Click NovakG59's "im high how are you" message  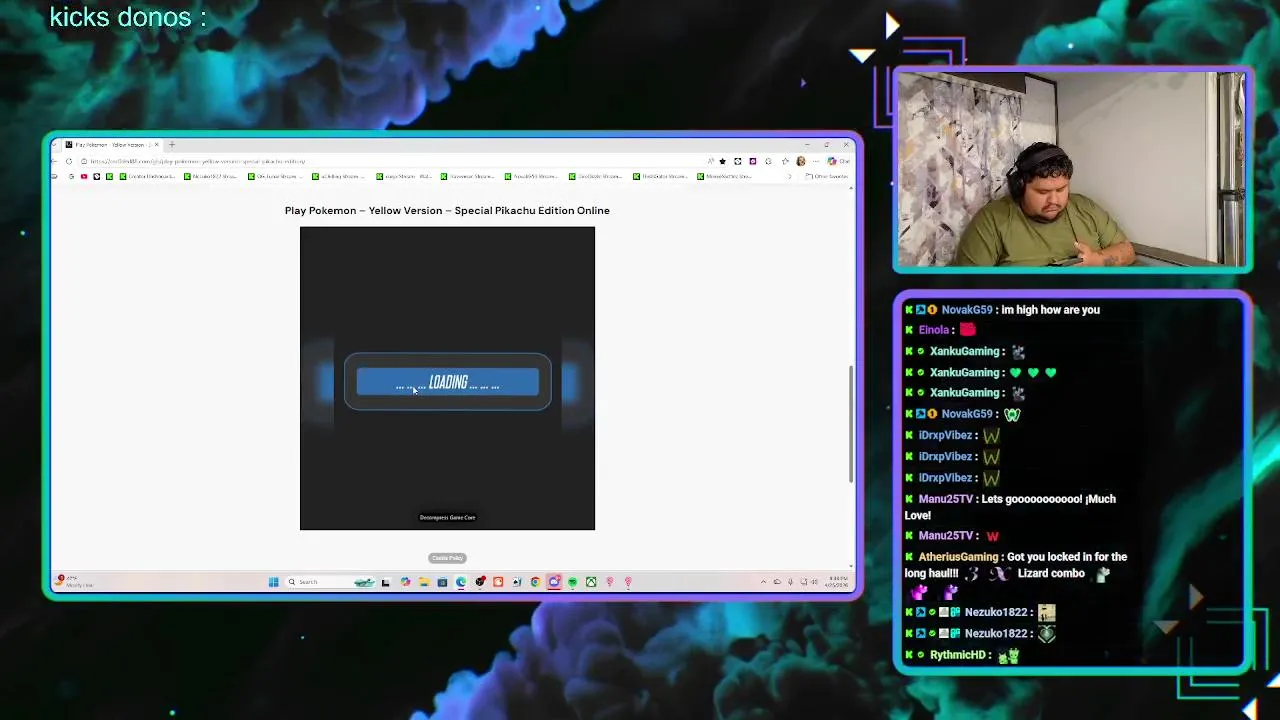click(1050, 310)
